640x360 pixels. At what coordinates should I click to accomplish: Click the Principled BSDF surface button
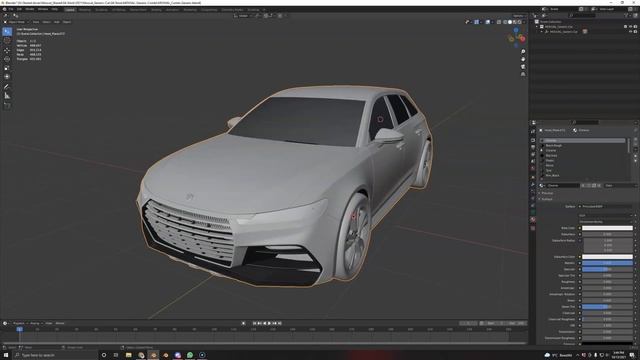[606, 207]
